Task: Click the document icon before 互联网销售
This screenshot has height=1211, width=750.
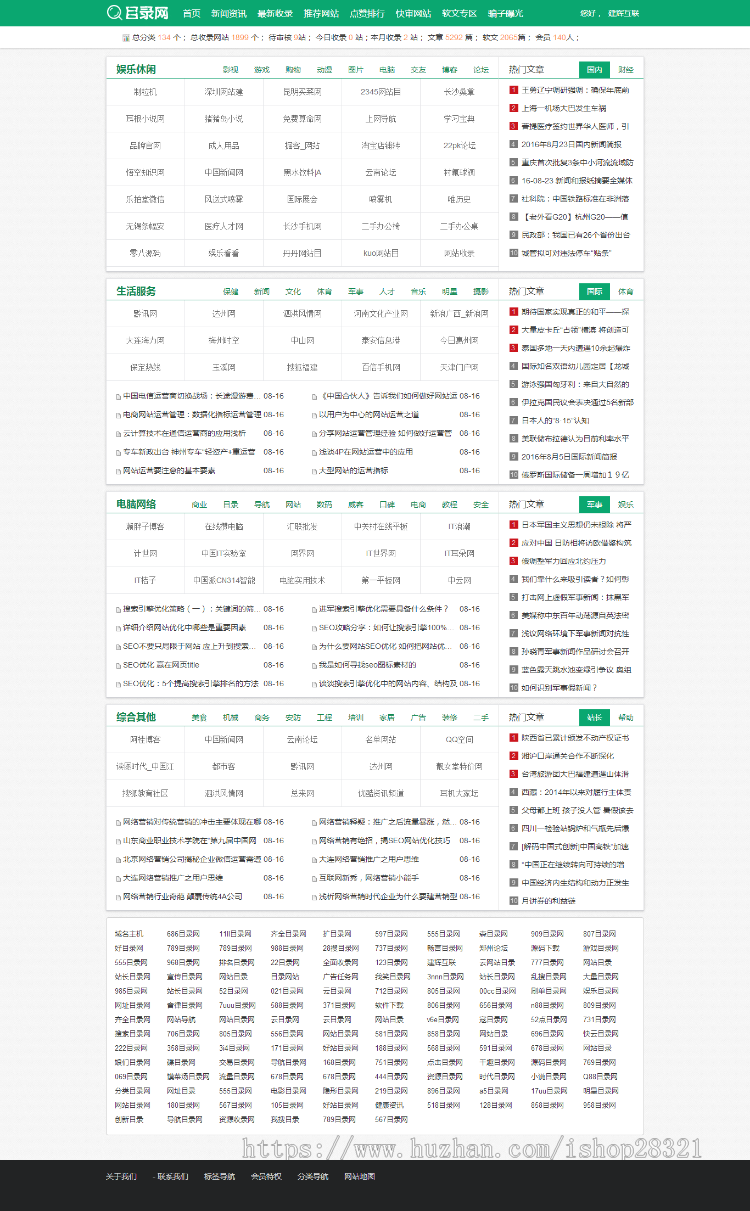Action: pos(312,877)
